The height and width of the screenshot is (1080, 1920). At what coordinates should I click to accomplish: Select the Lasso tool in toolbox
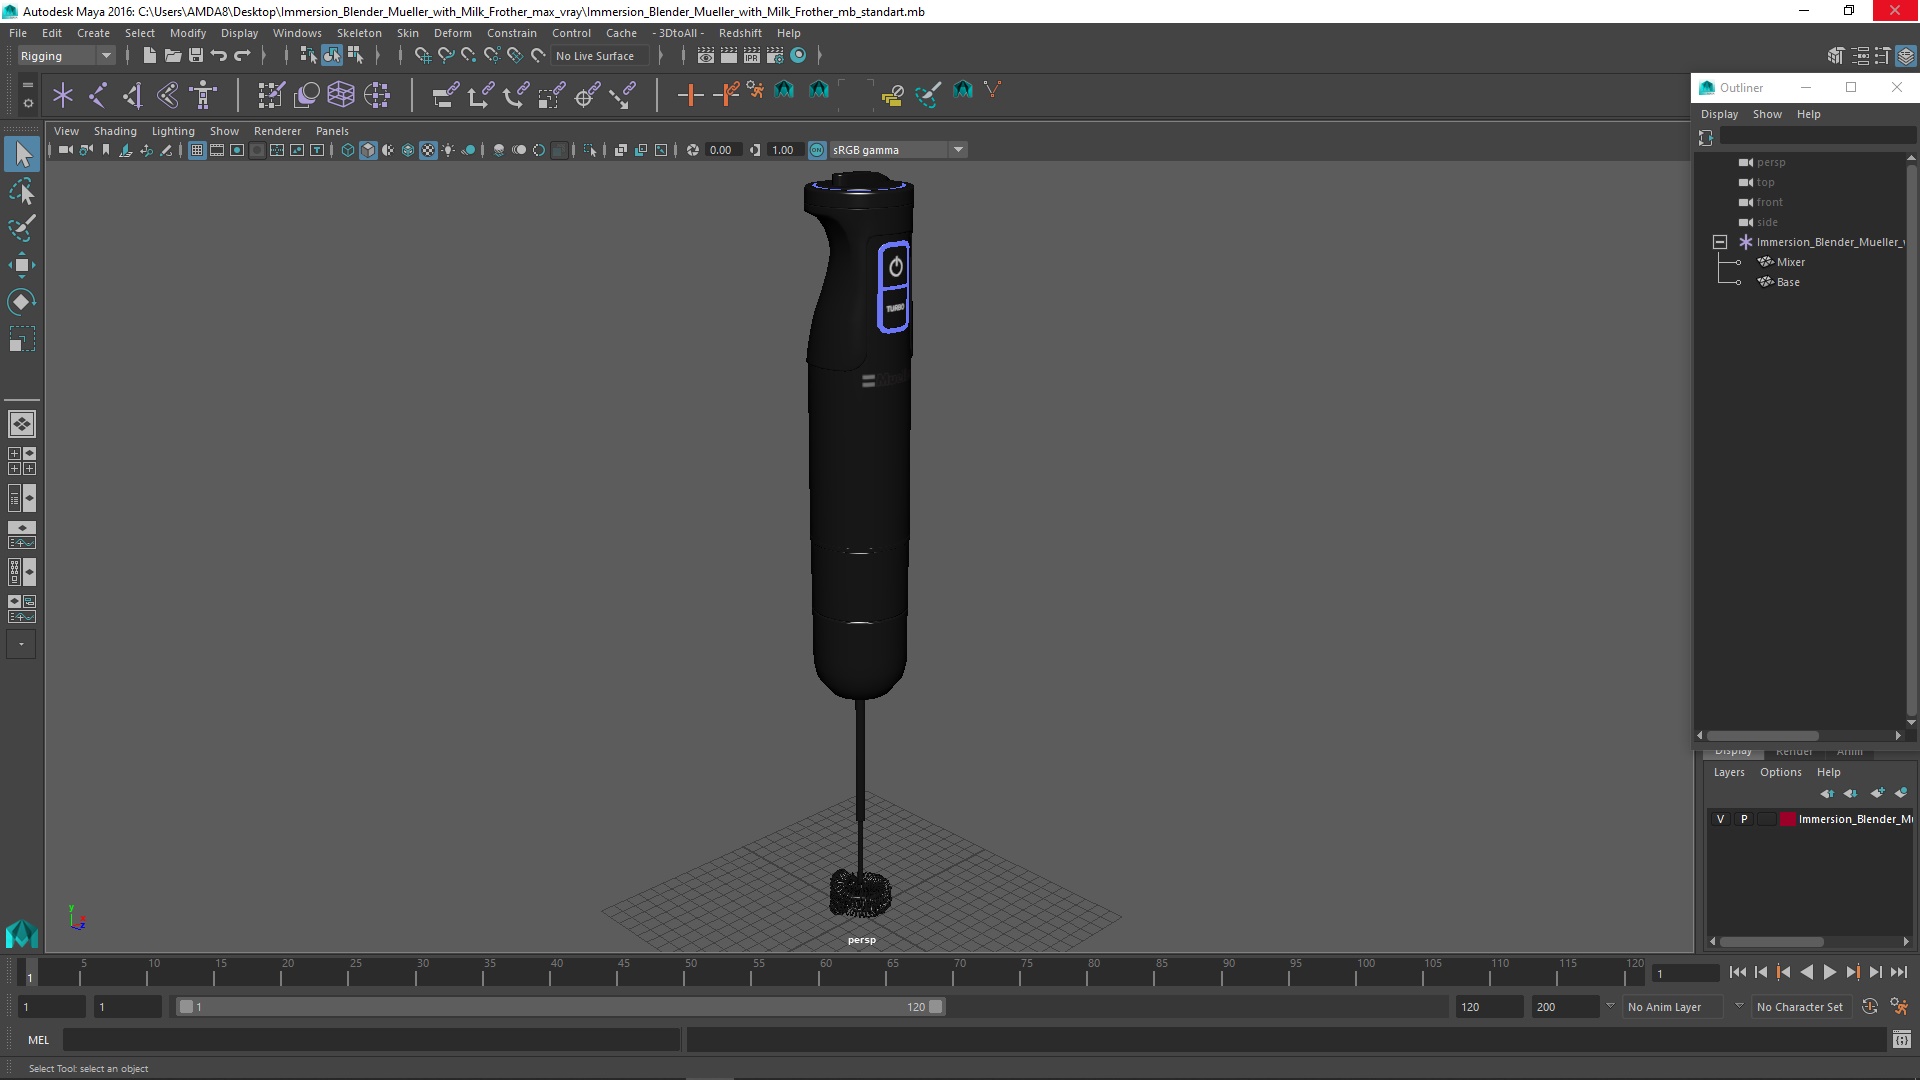(22, 191)
